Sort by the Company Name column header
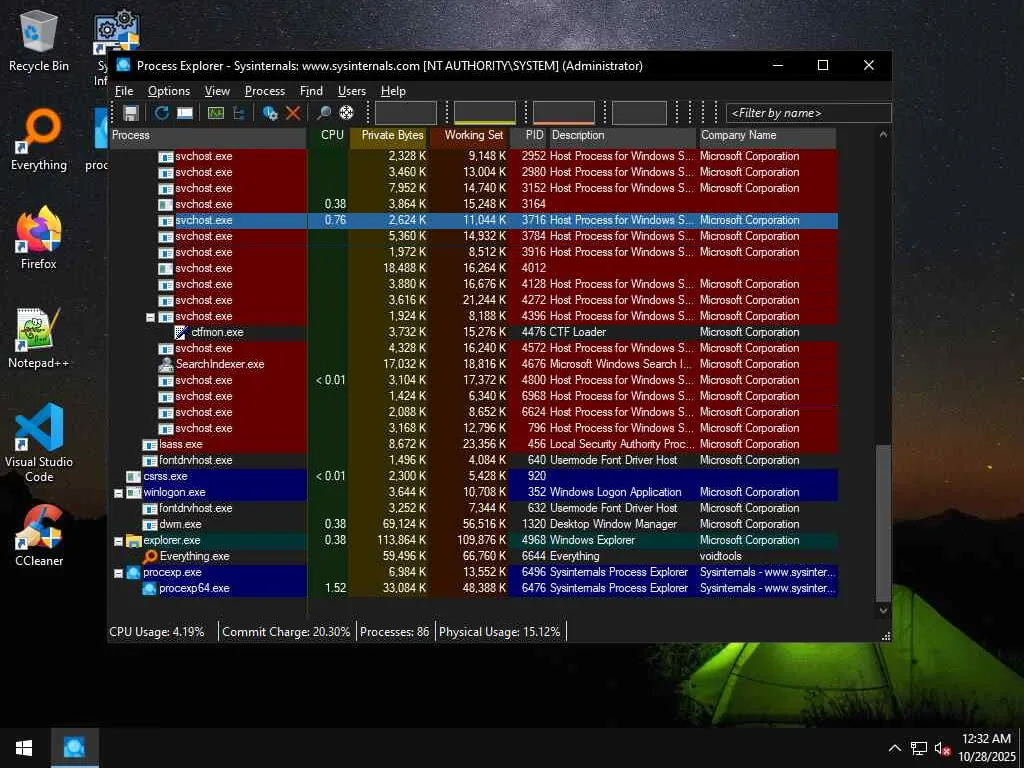 (x=767, y=136)
